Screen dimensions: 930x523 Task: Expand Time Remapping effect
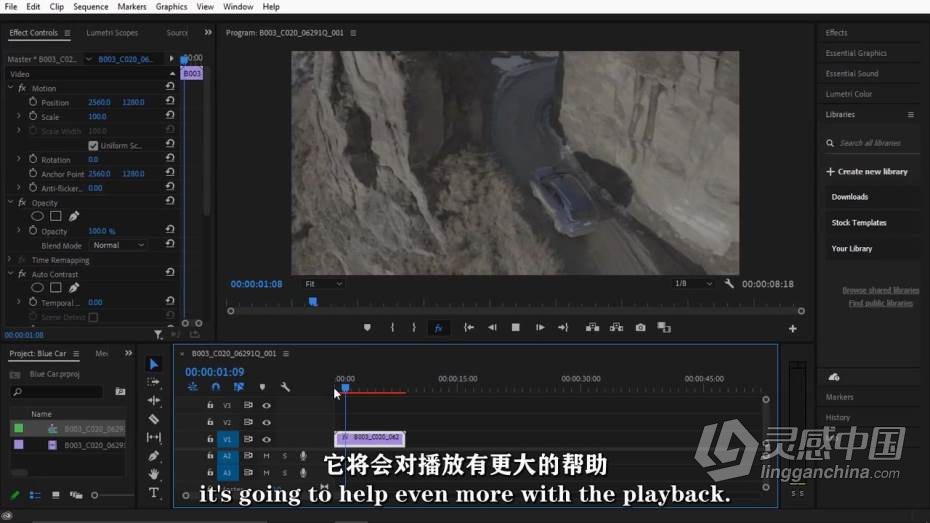(10, 260)
